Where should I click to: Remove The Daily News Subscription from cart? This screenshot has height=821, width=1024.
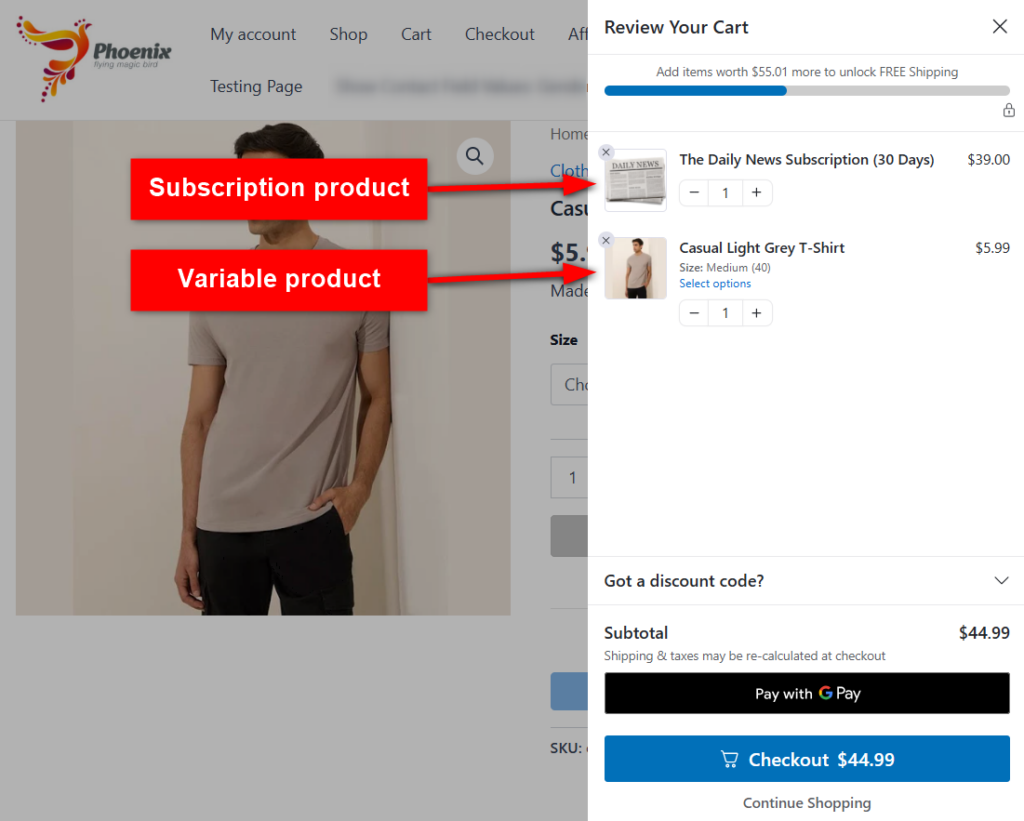606,152
